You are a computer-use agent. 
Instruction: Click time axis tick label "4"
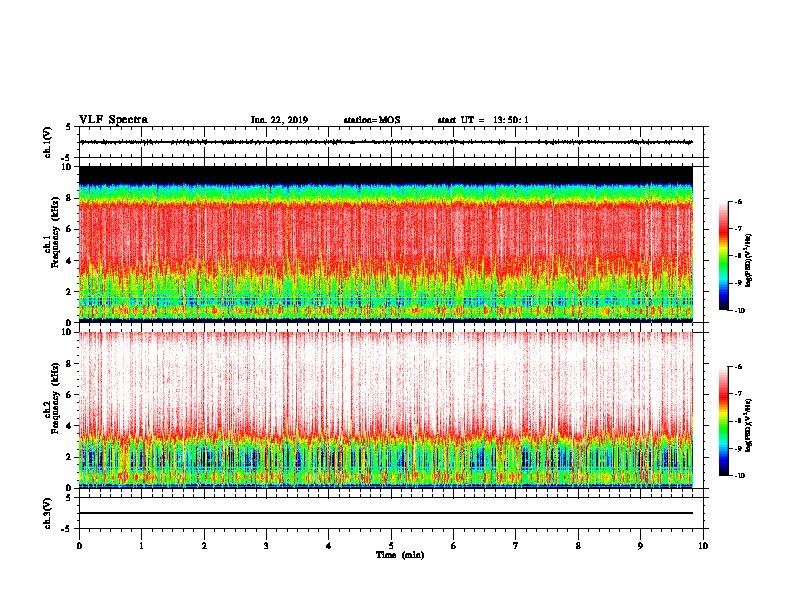point(329,546)
